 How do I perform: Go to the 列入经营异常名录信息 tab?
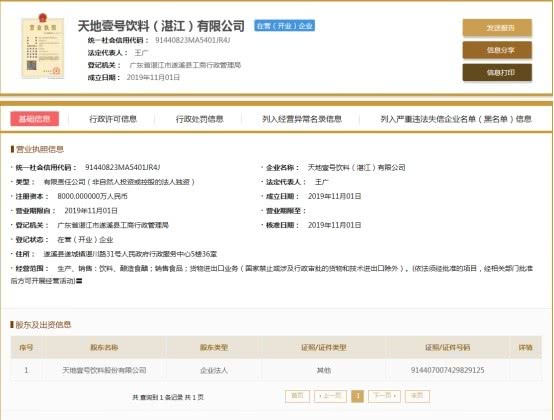(x=302, y=119)
